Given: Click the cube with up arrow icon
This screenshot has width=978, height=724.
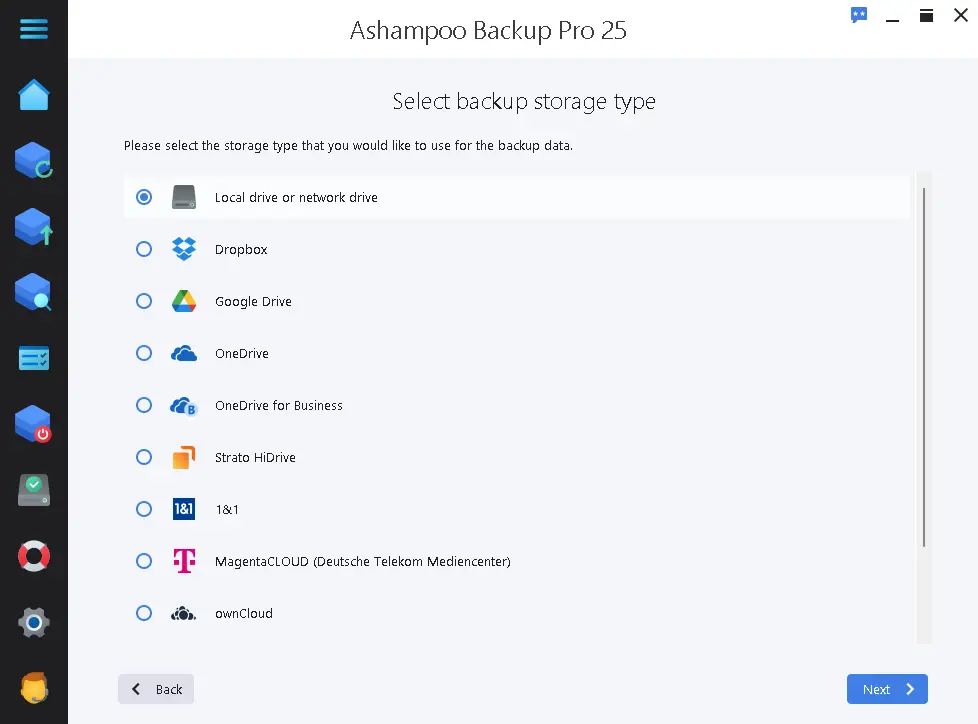Looking at the screenshot, I should [x=34, y=227].
